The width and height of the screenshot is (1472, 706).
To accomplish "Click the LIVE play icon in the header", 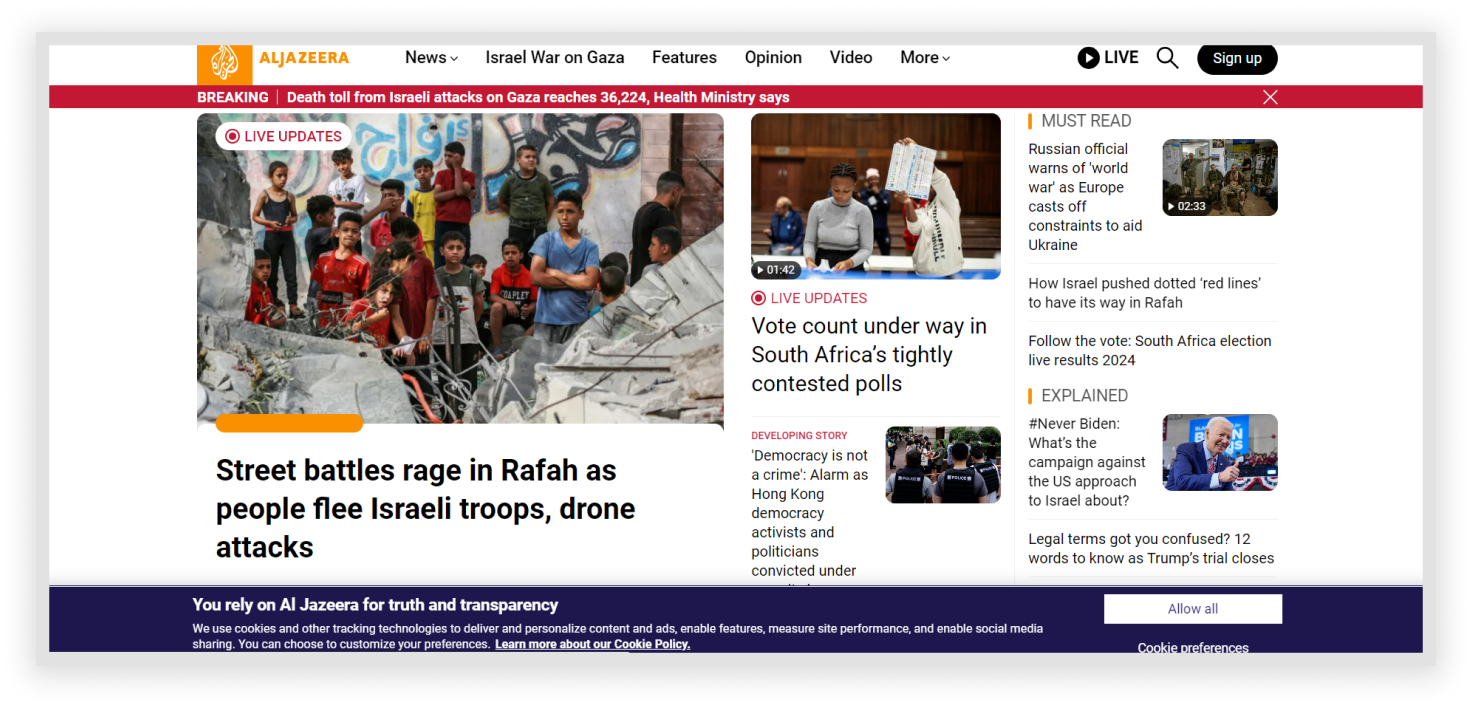I will click(x=1088, y=57).
